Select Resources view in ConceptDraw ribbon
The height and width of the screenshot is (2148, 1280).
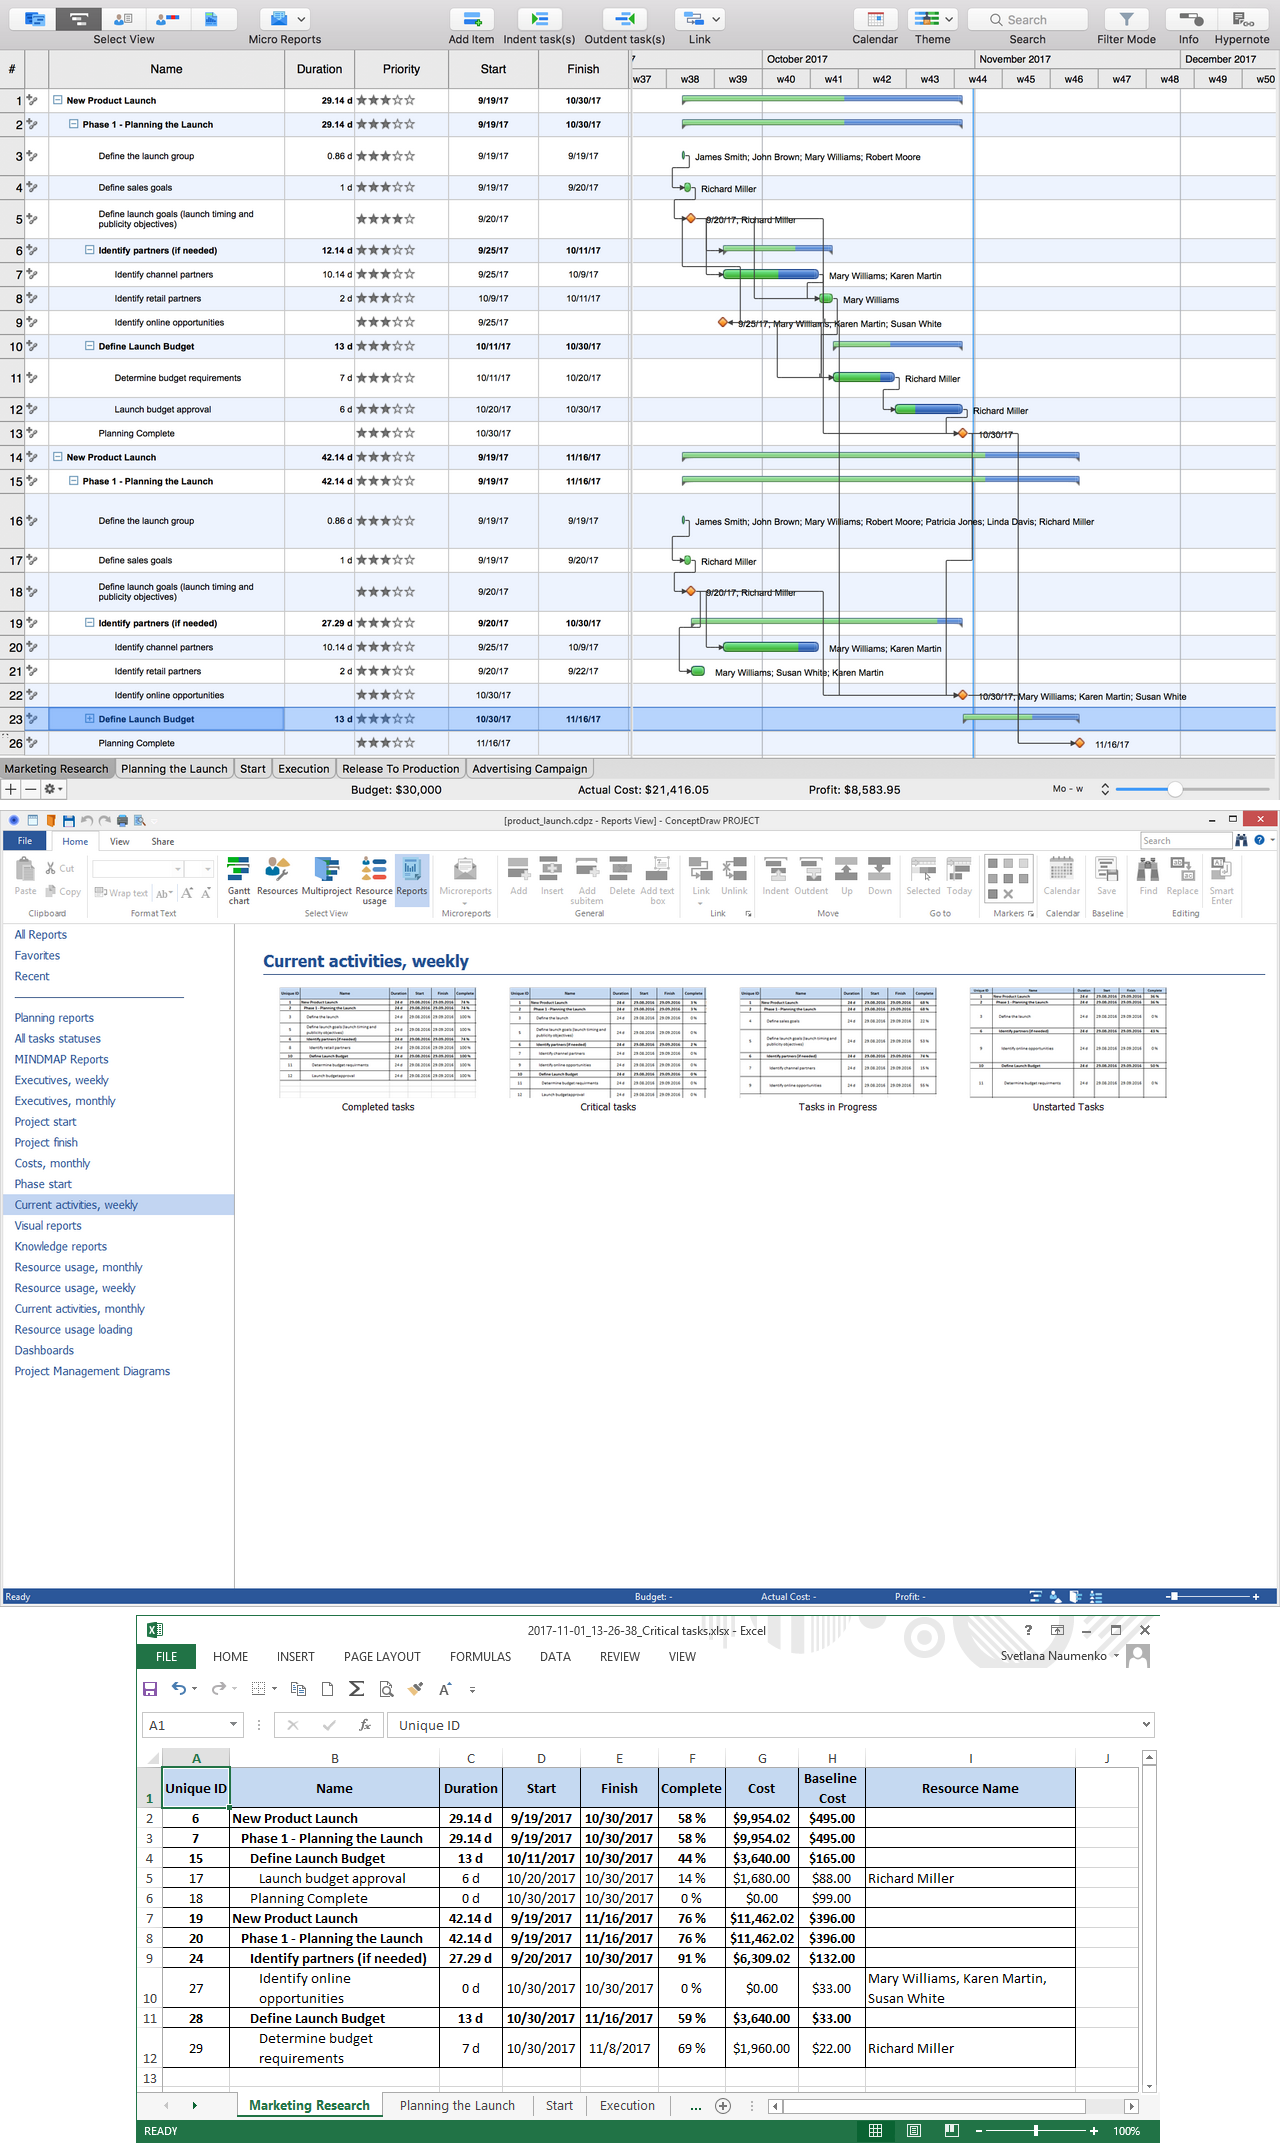point(277,876)
